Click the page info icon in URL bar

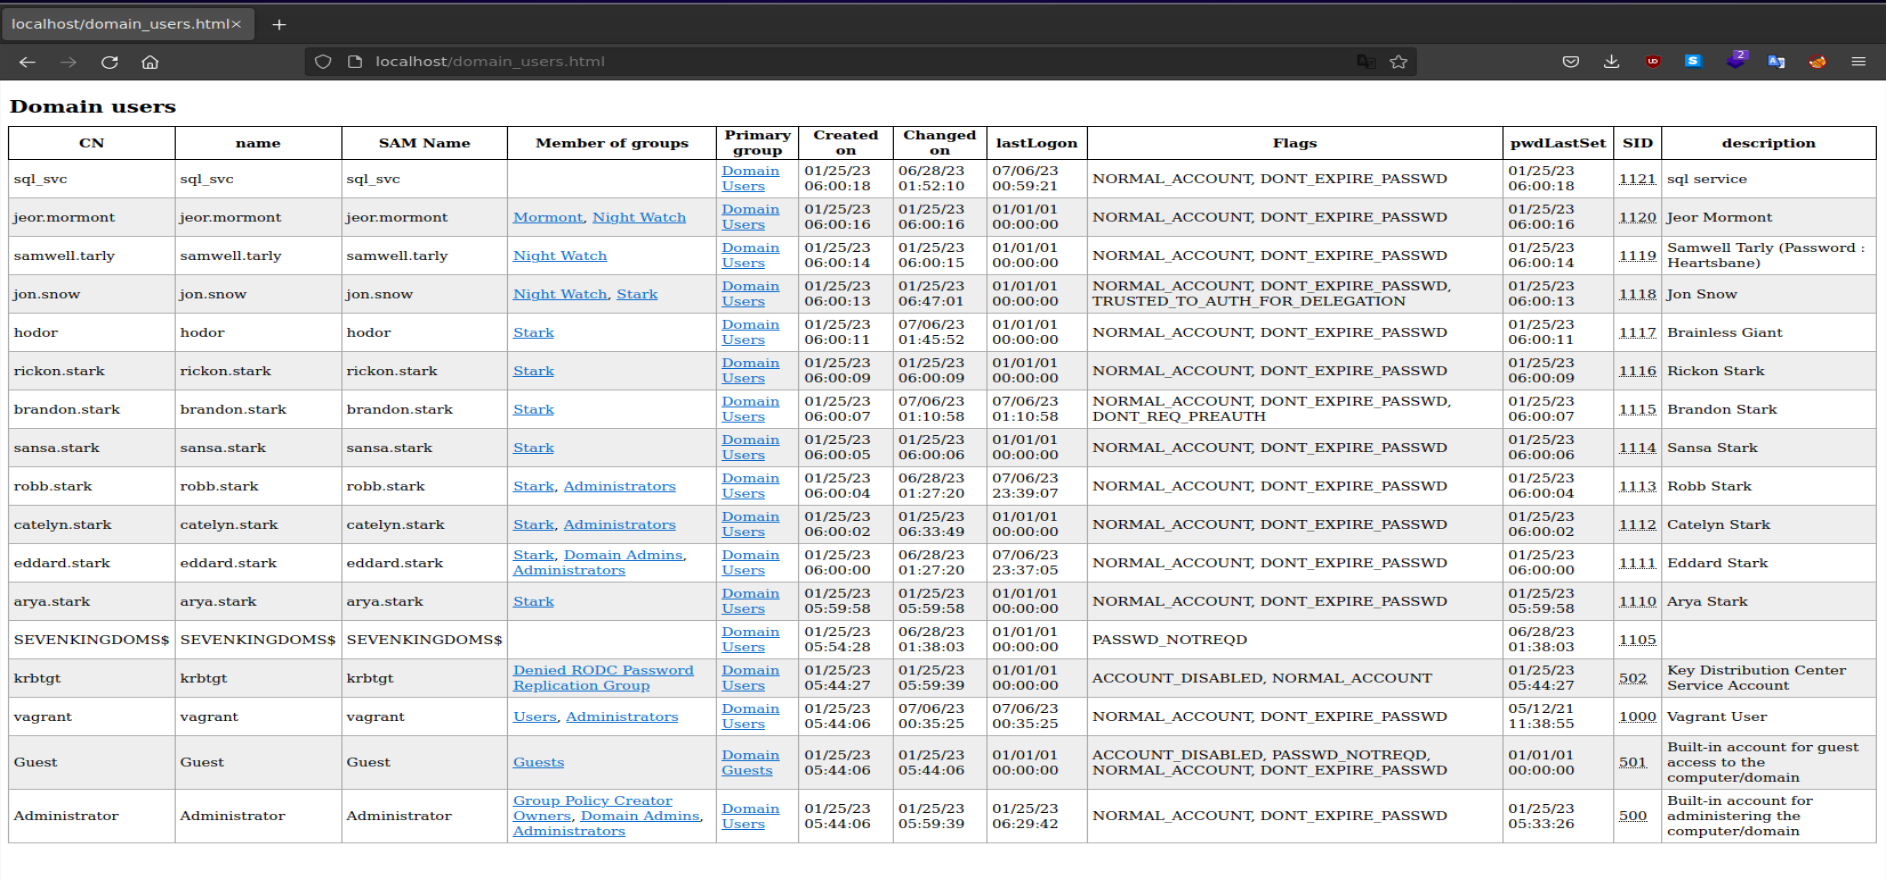[355, 62]
